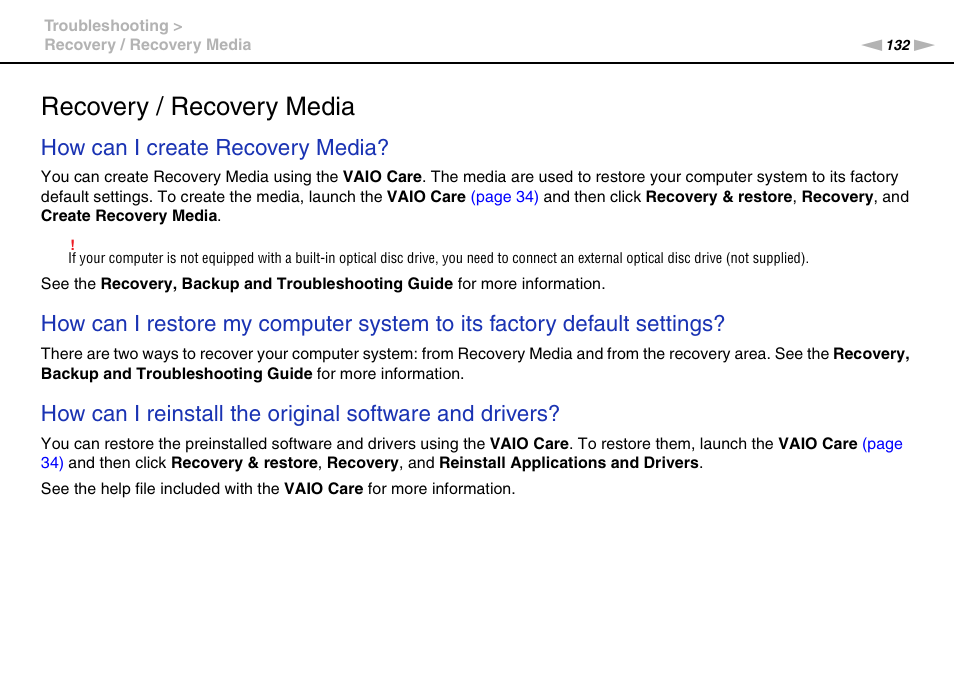Click heading about restoring factory default settings
The height and width of the screenshot is (674, 954).
pyautogui.click(x=383, y=324)
